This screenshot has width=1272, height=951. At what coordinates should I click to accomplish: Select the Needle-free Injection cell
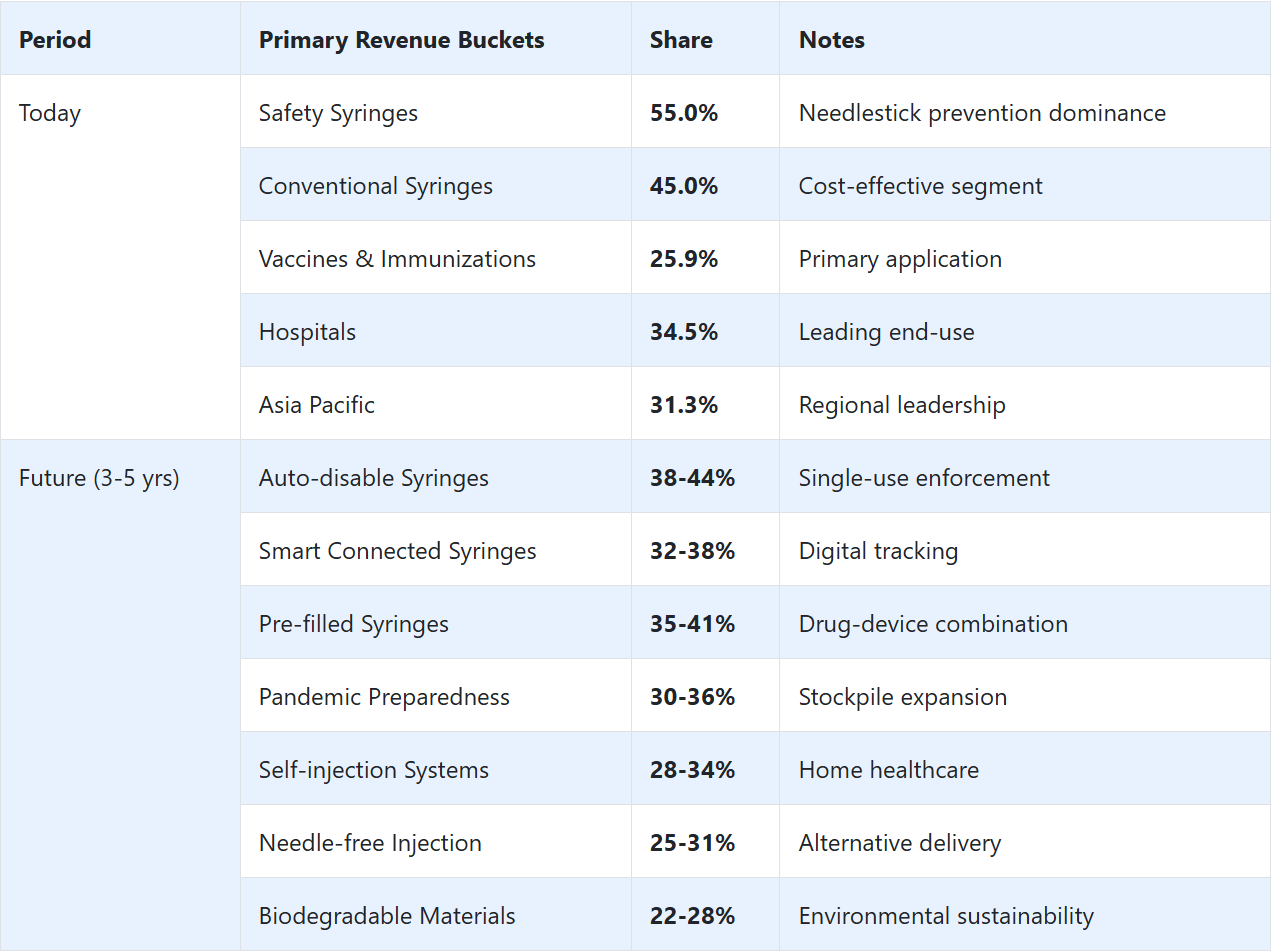click(370, 843)
